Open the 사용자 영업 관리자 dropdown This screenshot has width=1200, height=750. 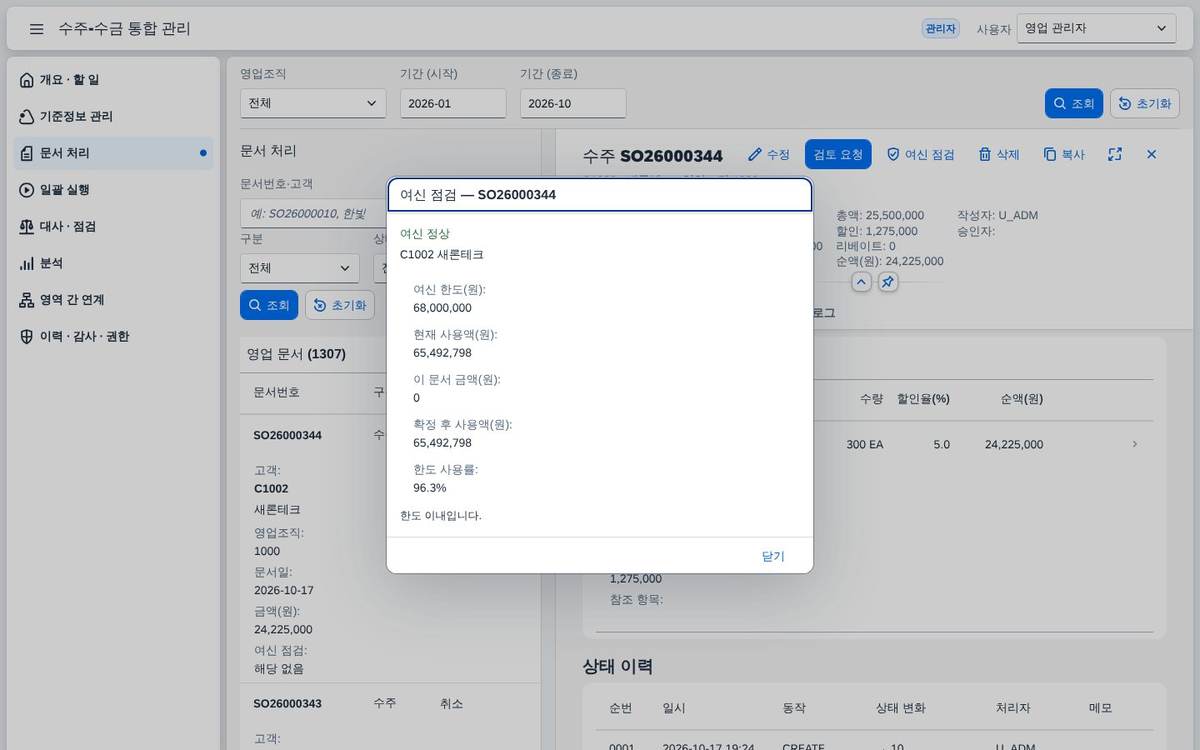[1096, 29]
